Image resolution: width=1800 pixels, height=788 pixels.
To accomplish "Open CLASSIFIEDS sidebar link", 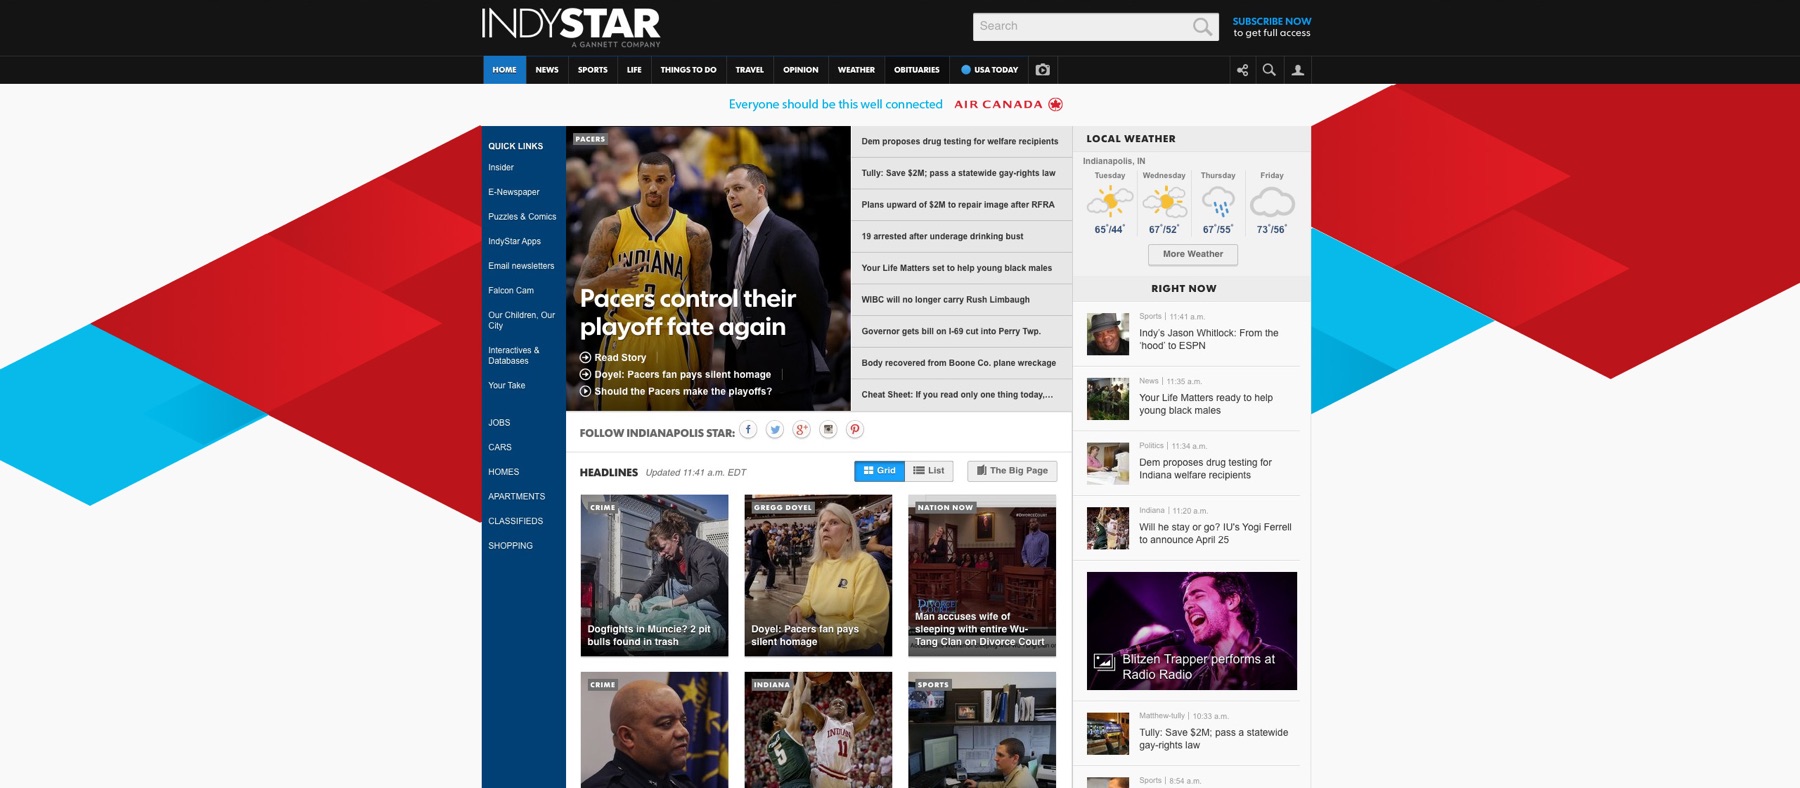I will (x=516, y=521).
